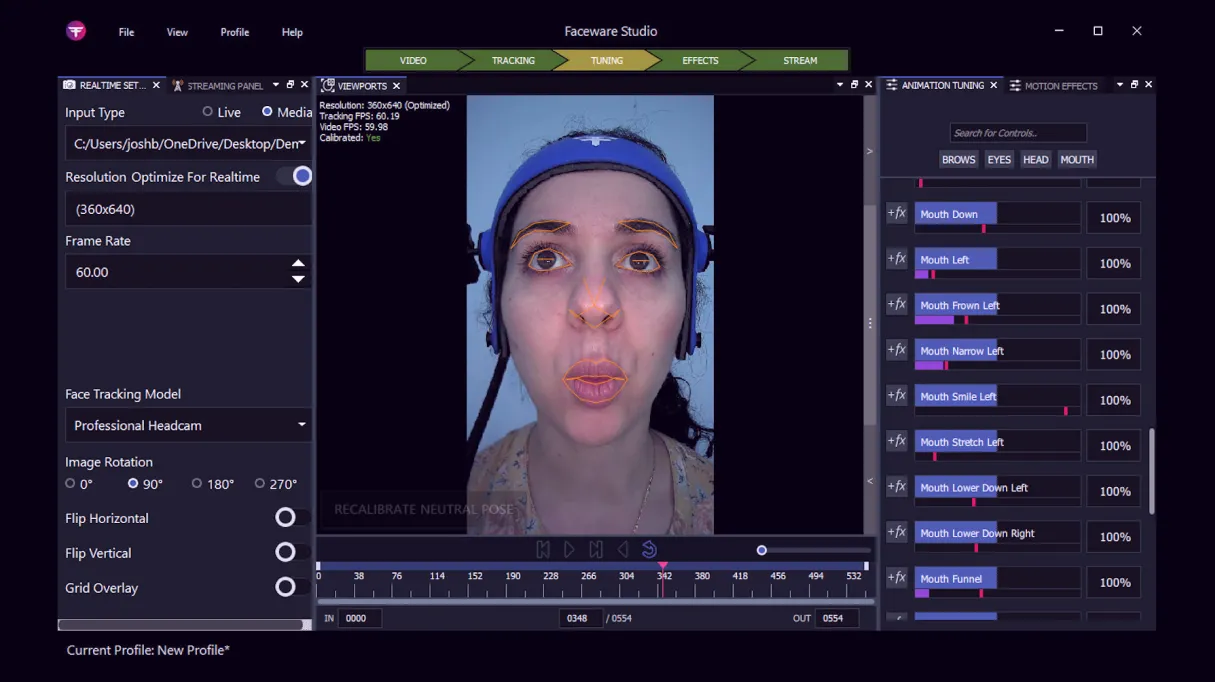The image size is (1215, 682).
Task: Switch to Motion Effects tab
Action: tap(1053, 86)
